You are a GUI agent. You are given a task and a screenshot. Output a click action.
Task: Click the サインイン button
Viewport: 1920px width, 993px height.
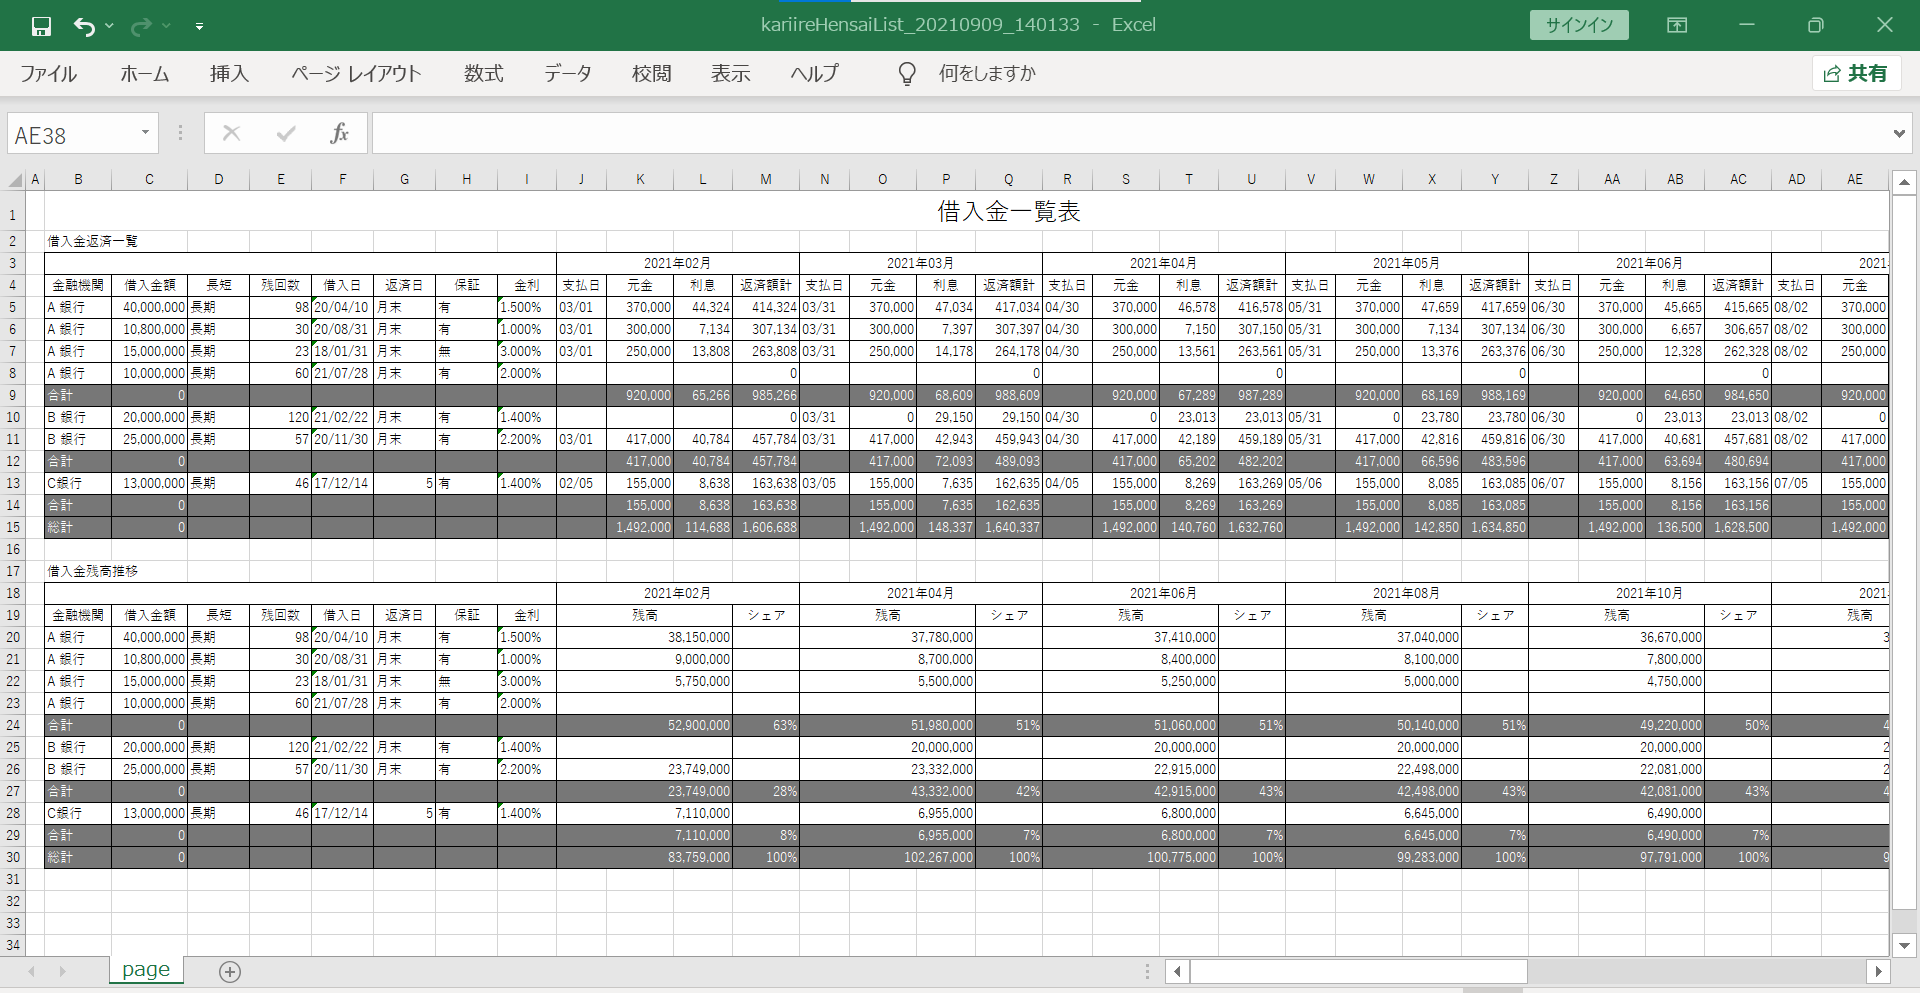pyautogui.click(x=1578, y=25)
